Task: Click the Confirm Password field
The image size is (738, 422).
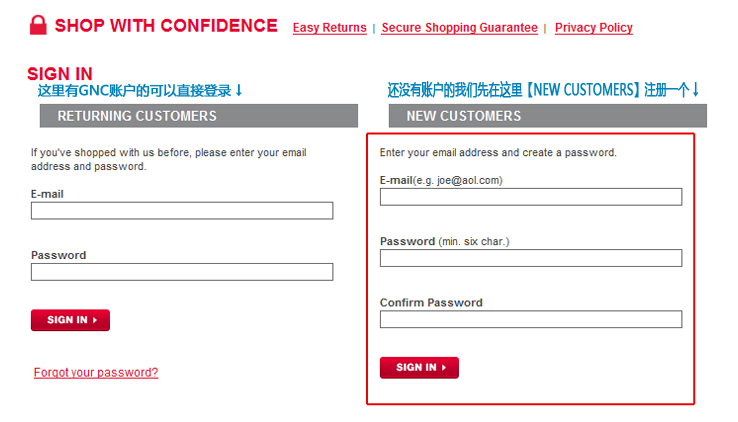Action: click(531, 319)
